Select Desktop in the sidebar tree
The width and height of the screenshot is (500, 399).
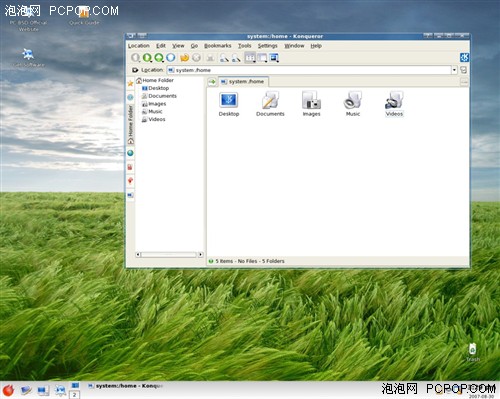click(155, 88)
